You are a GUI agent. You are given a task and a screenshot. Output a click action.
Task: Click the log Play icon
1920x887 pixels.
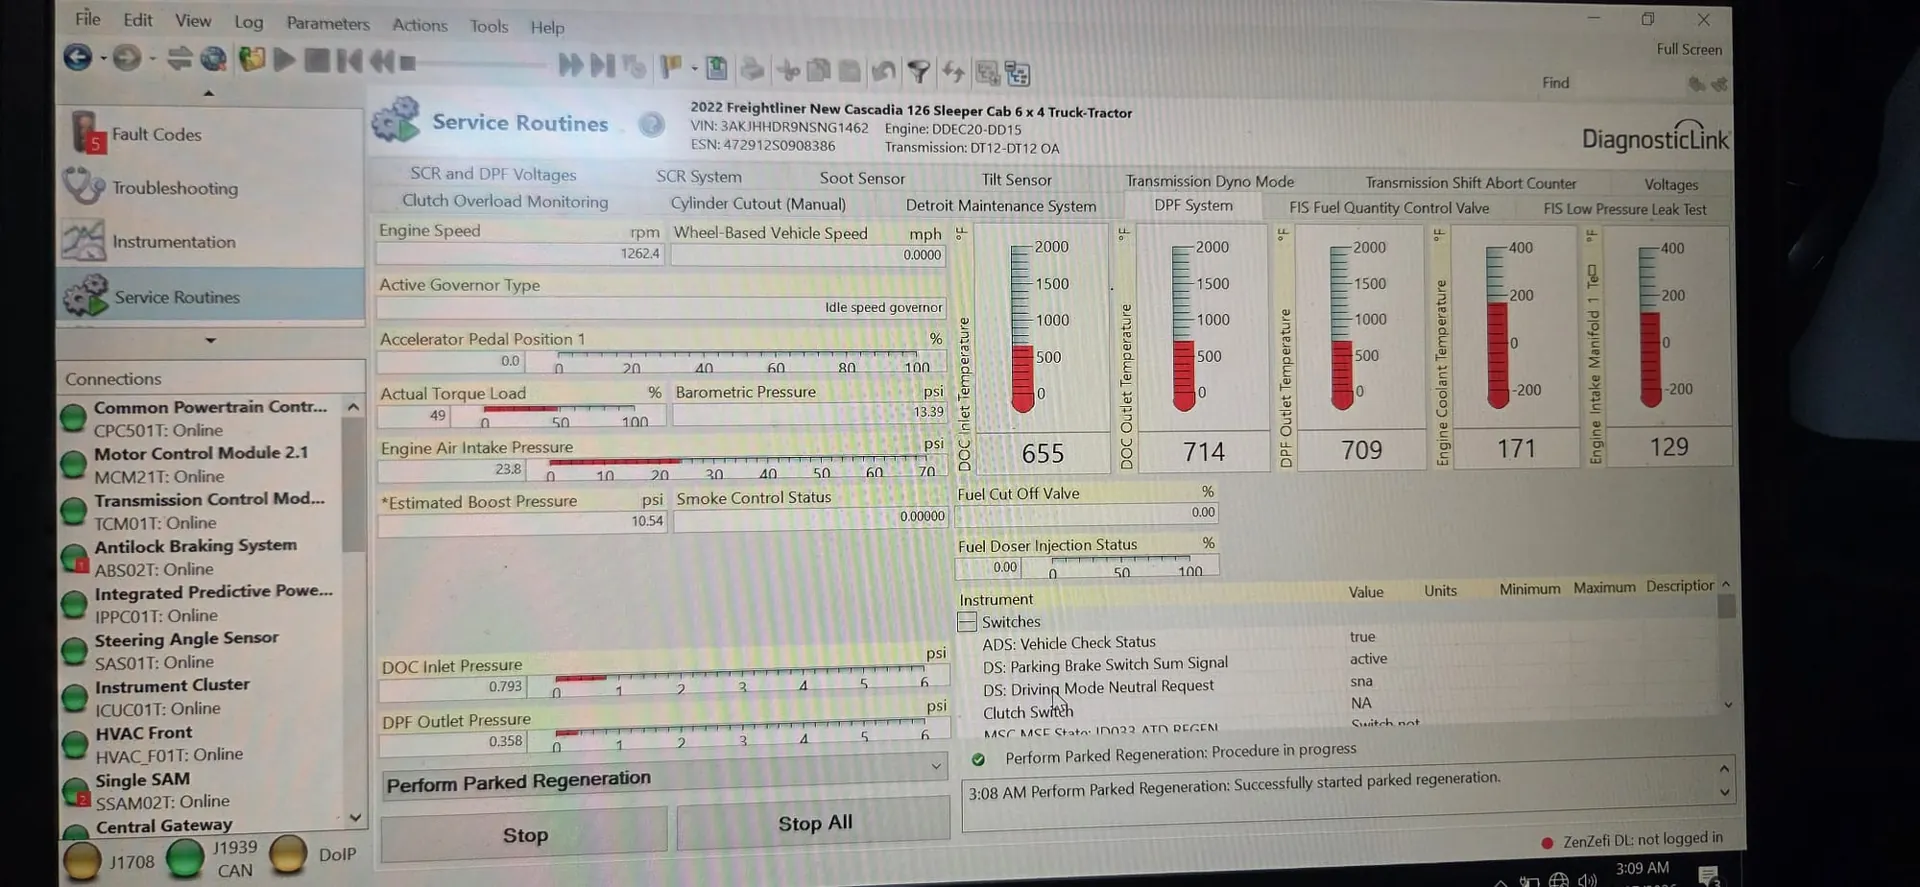point(284,60)
